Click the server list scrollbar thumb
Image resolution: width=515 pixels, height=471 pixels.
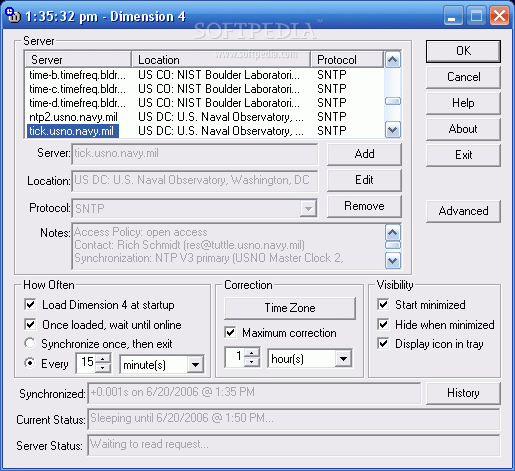point(393,101)
